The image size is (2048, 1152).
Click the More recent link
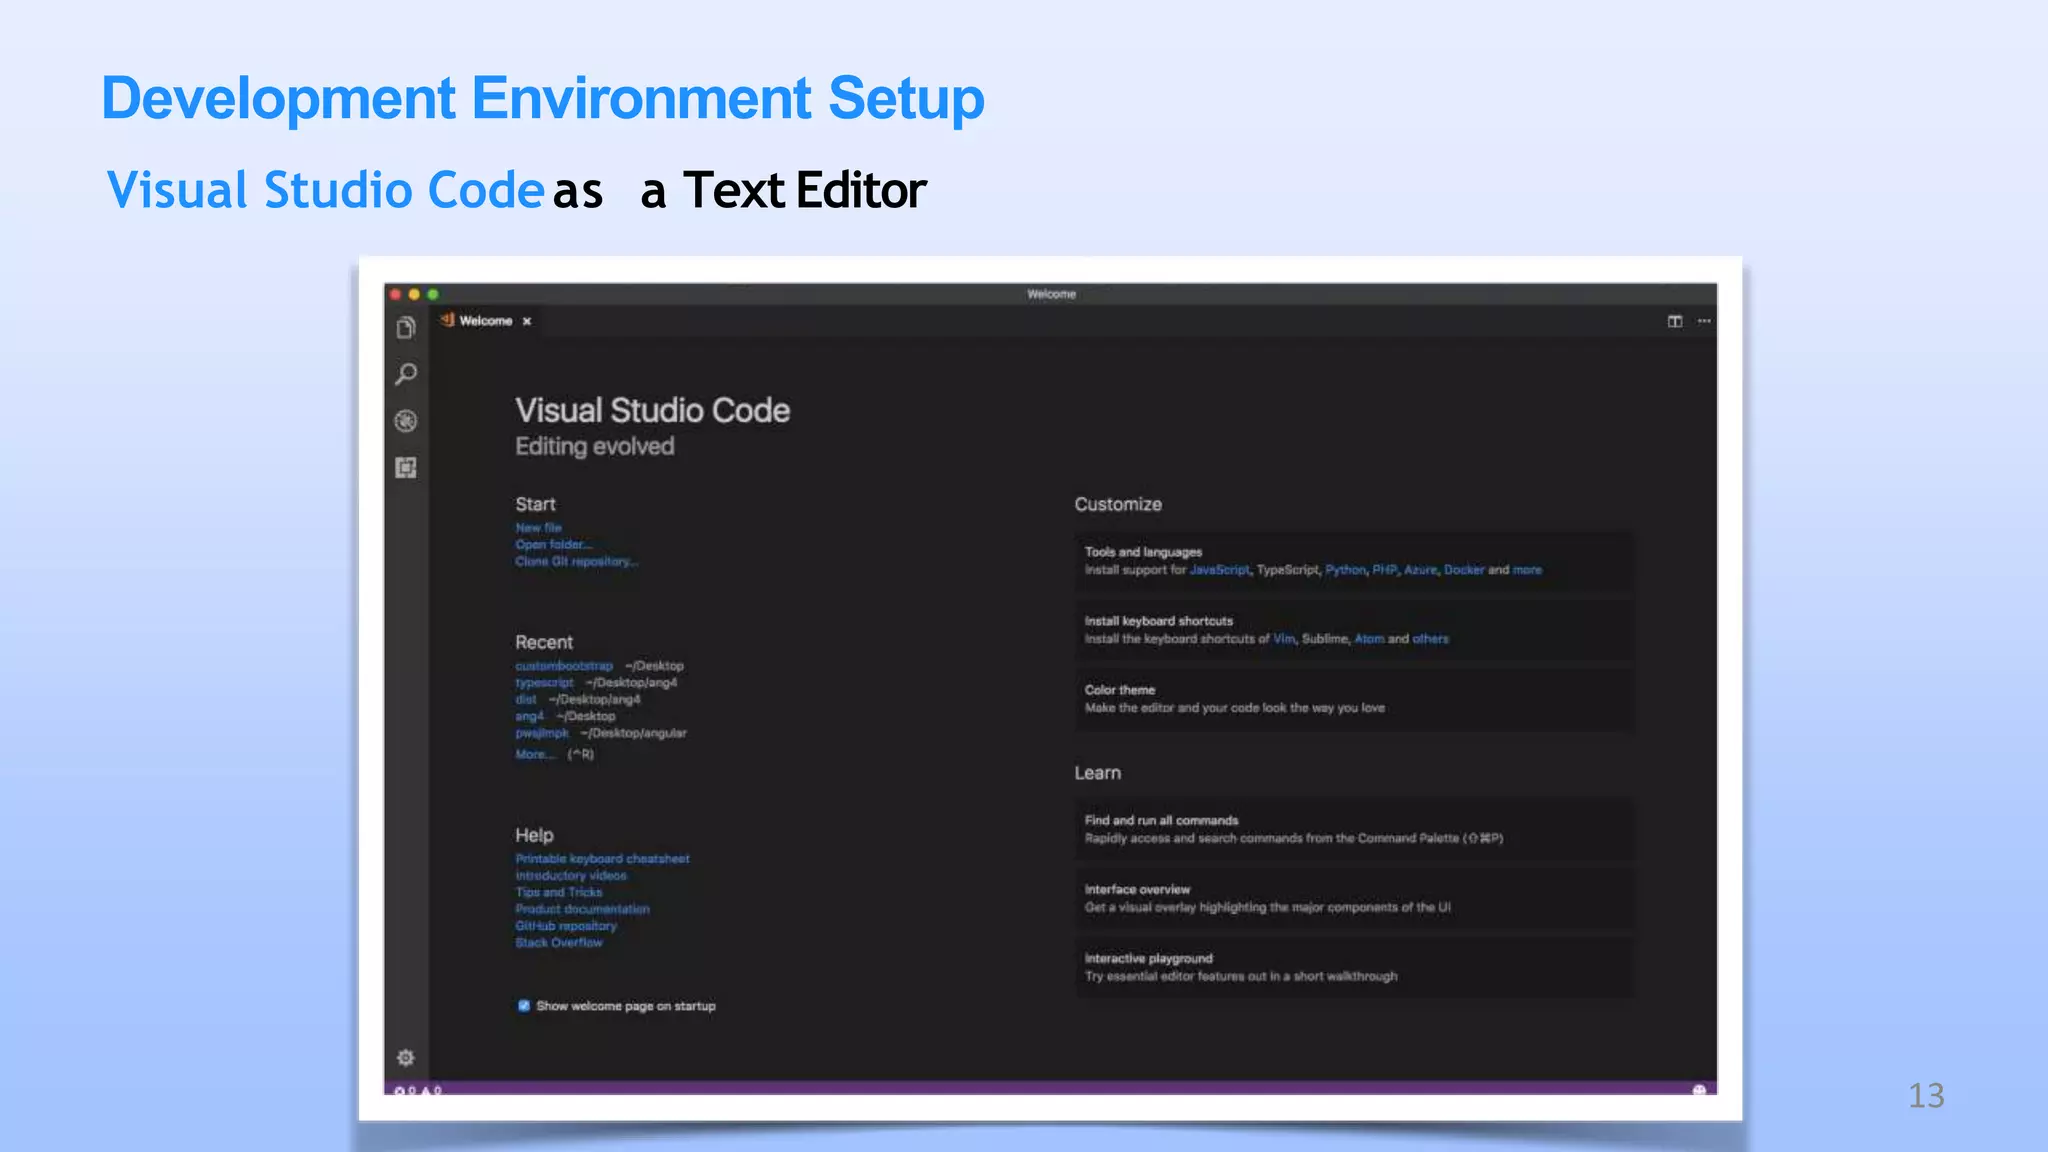pos(534,754)
